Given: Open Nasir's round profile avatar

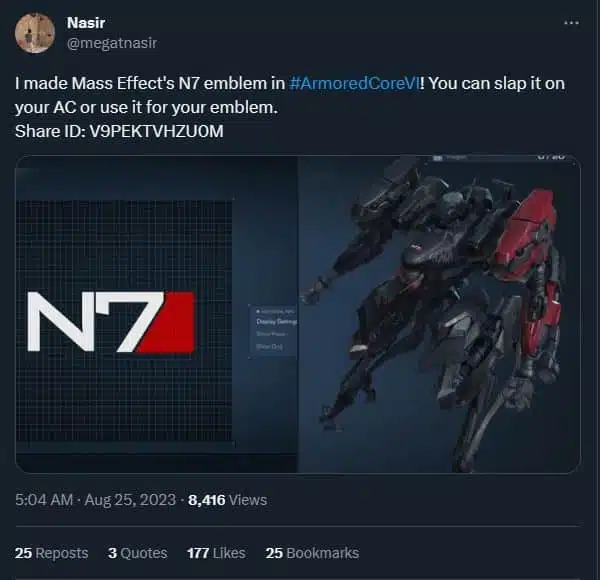Looking at the screenshot, I should click(x=35, y=33).
